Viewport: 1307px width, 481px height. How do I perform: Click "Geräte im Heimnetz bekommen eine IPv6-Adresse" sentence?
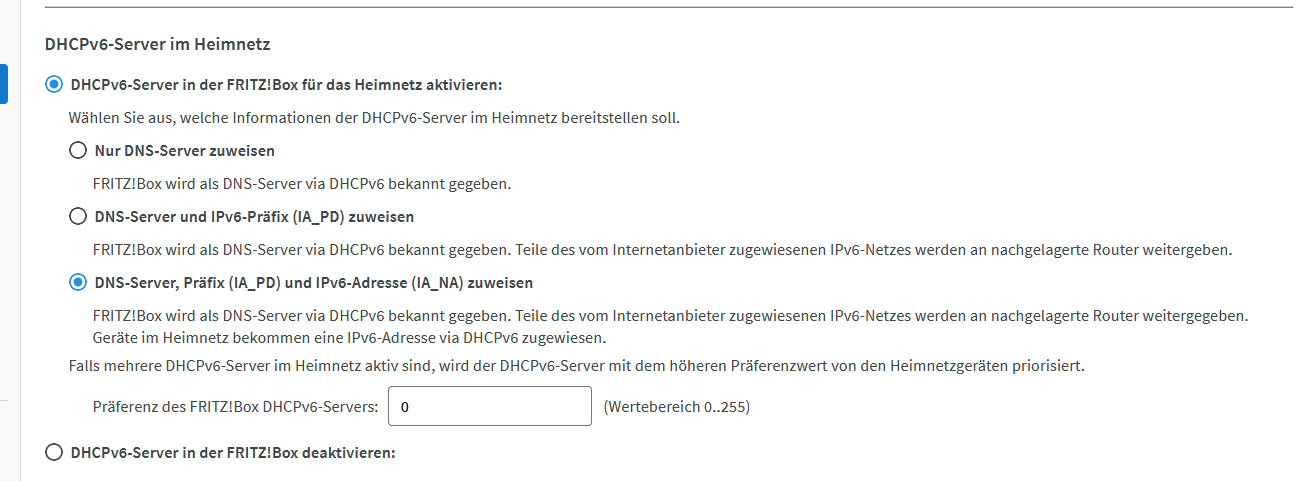349,337
